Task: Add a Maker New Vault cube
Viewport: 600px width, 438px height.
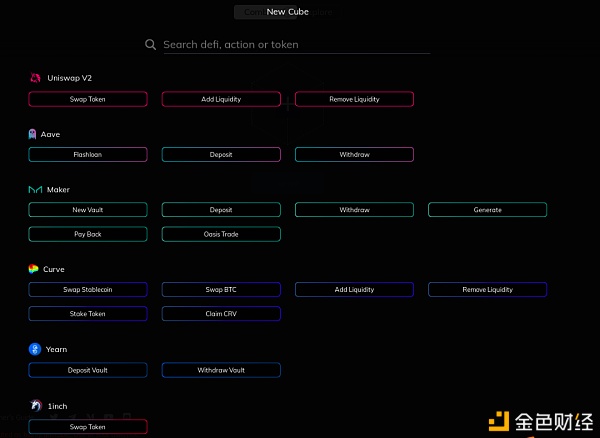Action: click(x=88, y=210)
